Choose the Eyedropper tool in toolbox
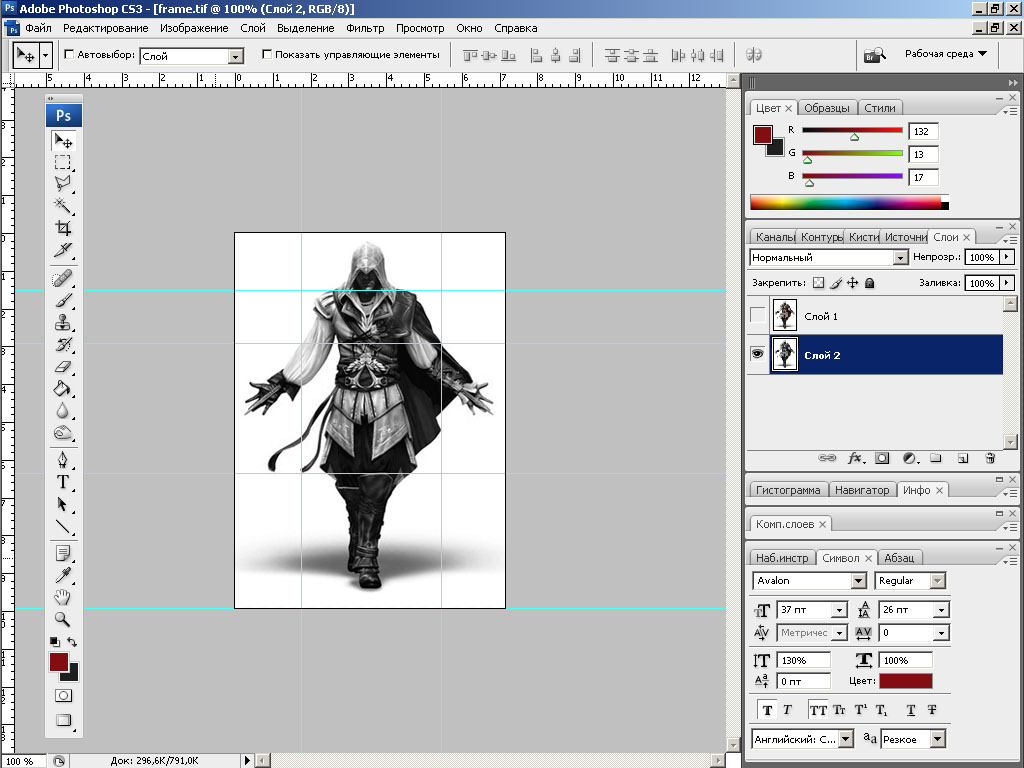1024x768 pixels. point(63,575)
